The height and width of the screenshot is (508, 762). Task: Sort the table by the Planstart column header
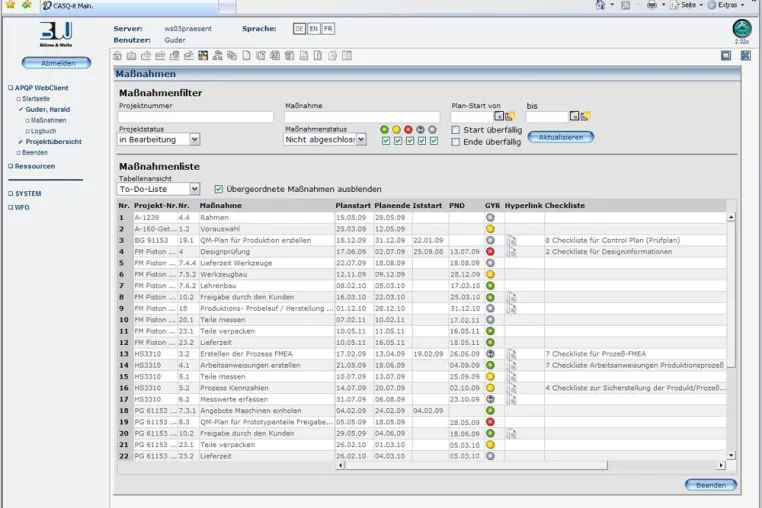(353, 206)
